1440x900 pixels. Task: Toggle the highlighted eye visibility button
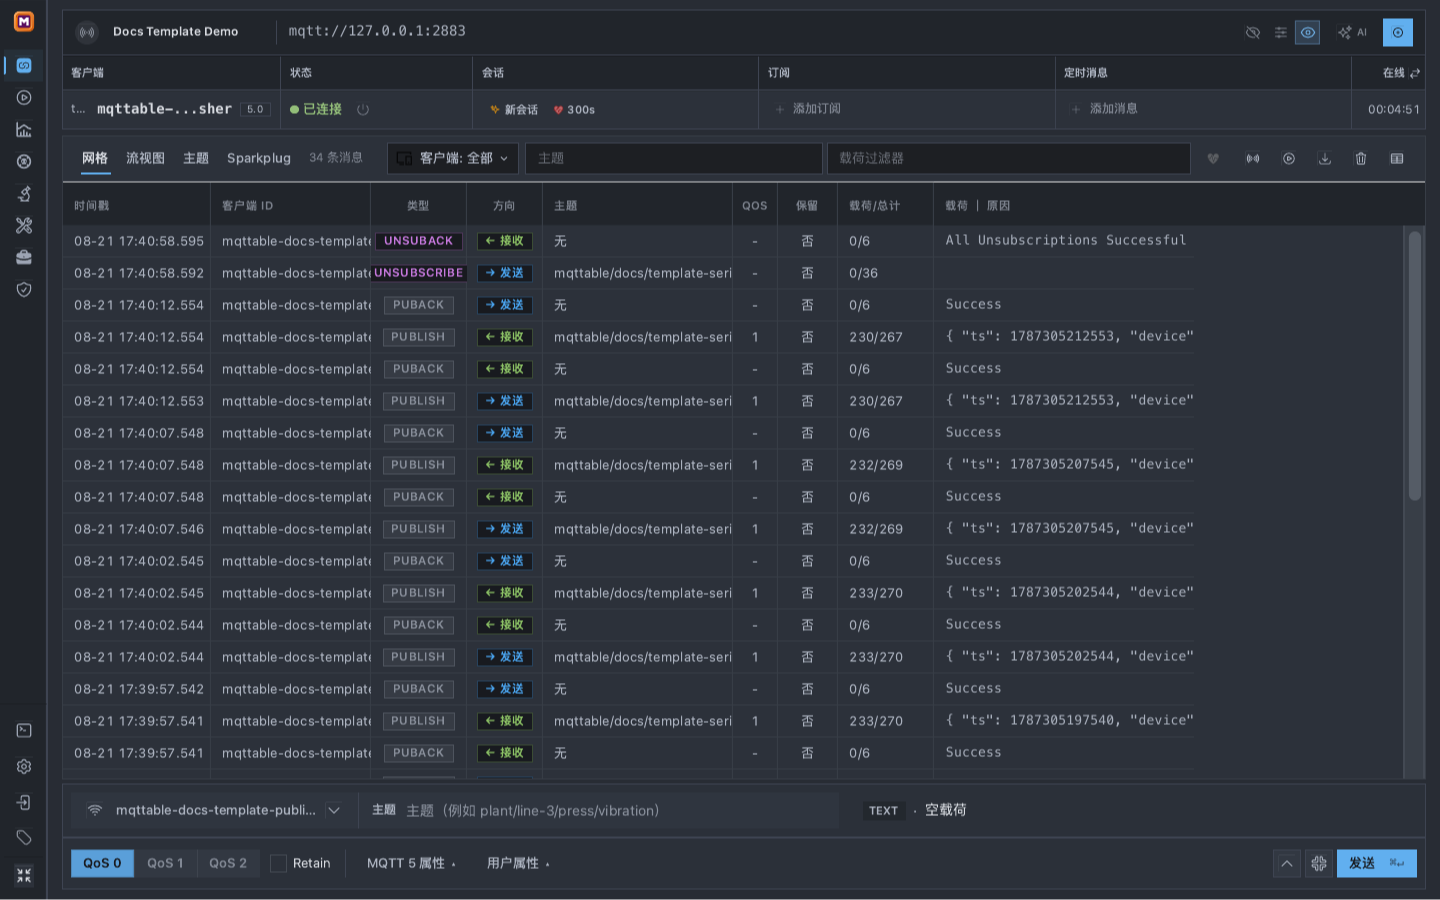point(1308,33)
